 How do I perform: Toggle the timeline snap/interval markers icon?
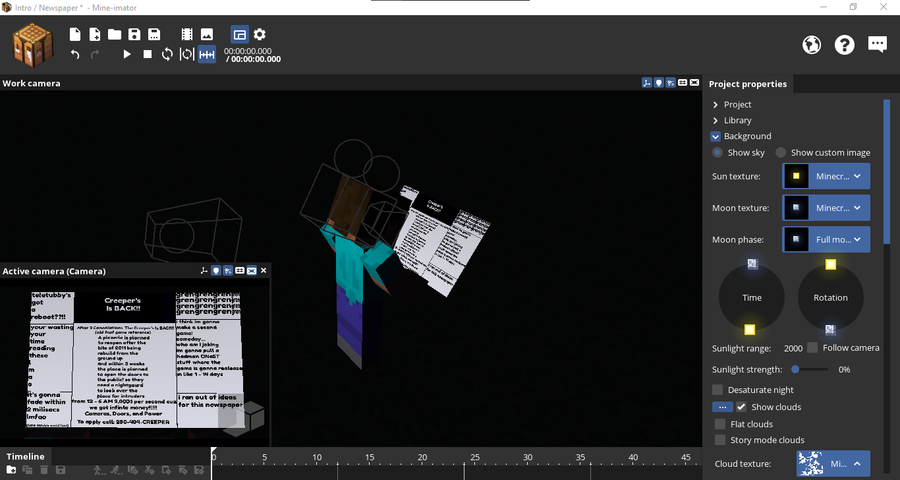(x=207, y=54)
